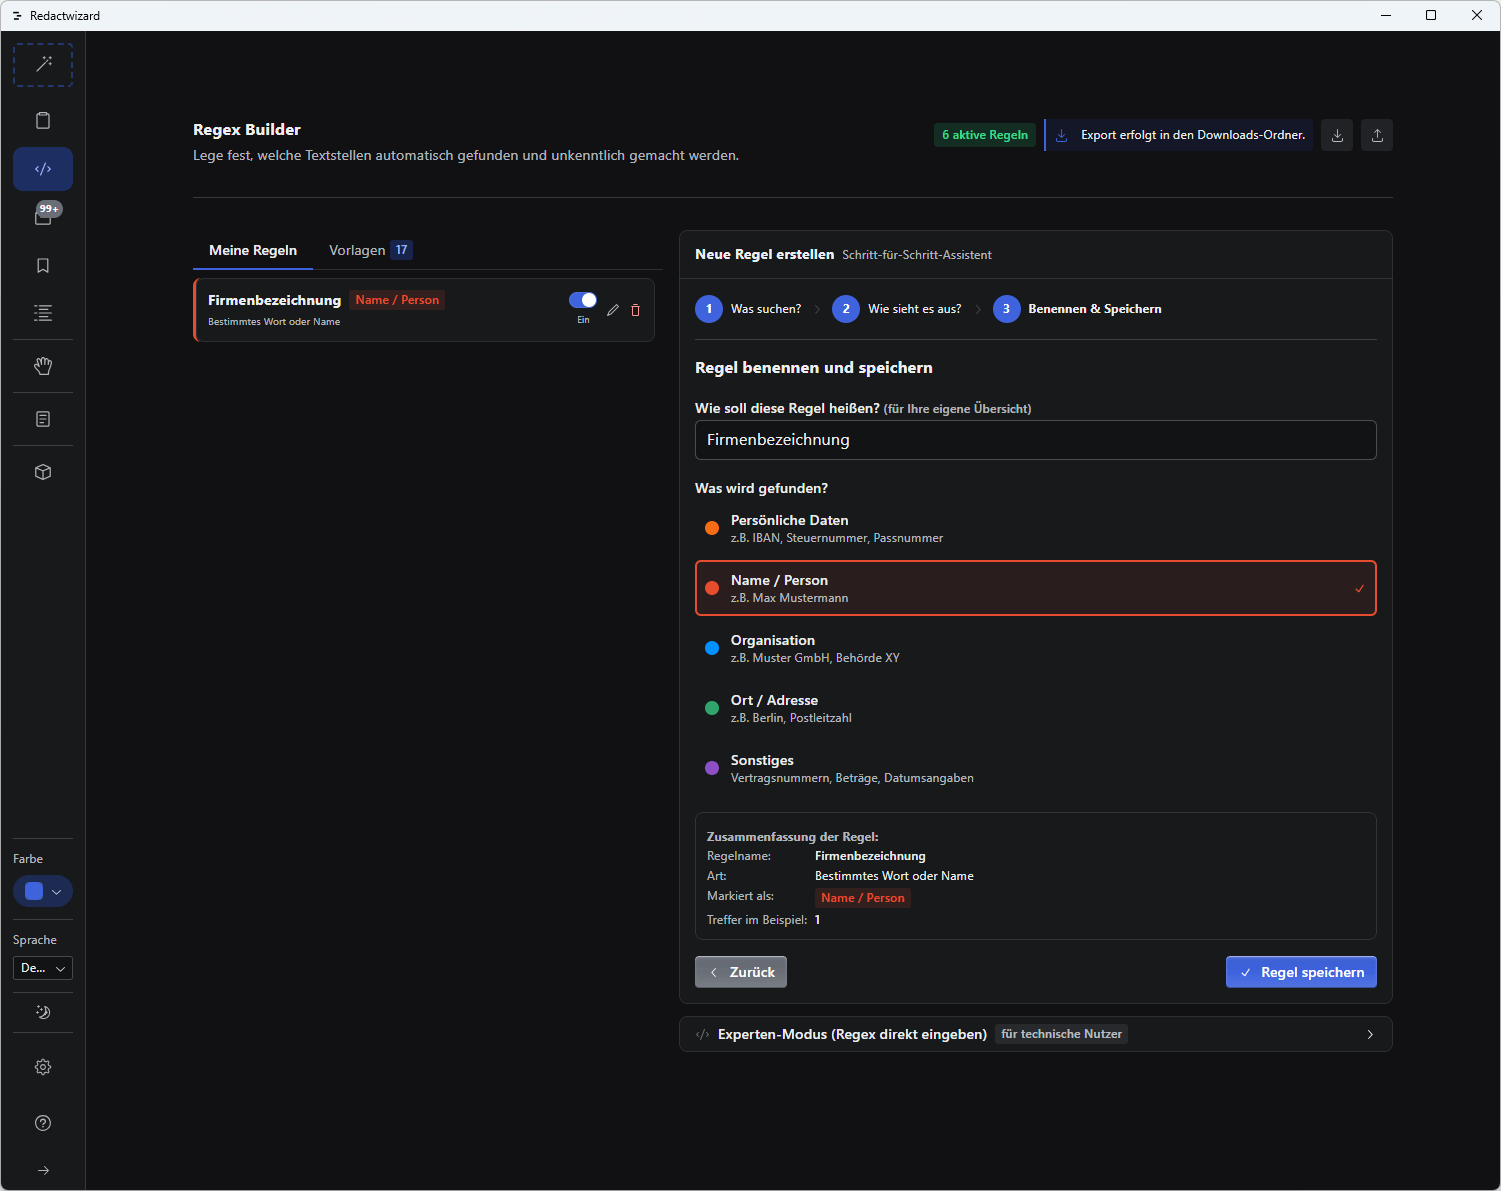Image resolution: width=1501 pixels, height=1191 pixels.
Task: Expand the sidebar with arrow icon
Action: pos(43,1170)
